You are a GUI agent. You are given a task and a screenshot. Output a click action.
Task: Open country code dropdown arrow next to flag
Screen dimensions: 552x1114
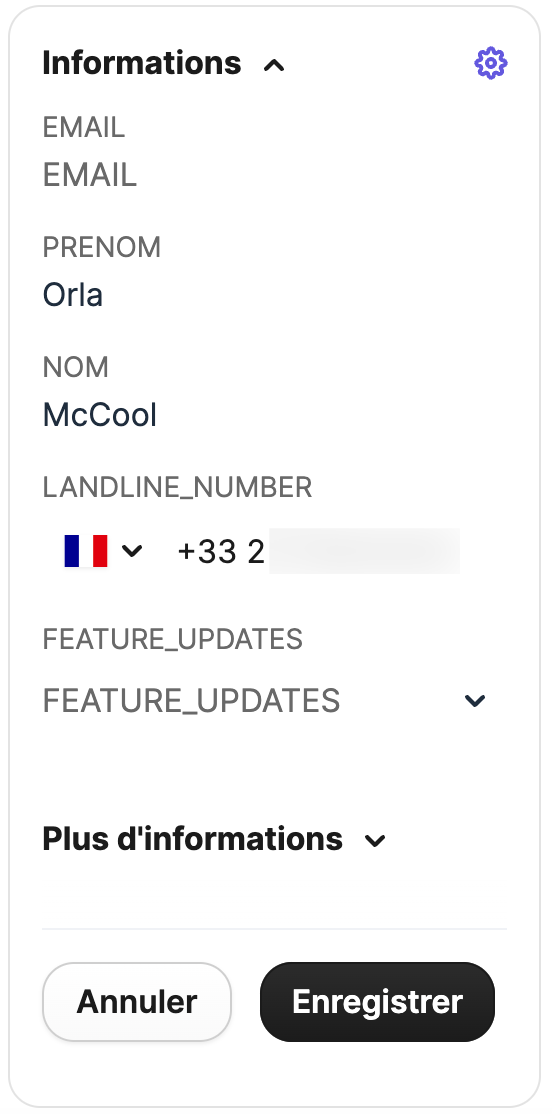point(132,551)
